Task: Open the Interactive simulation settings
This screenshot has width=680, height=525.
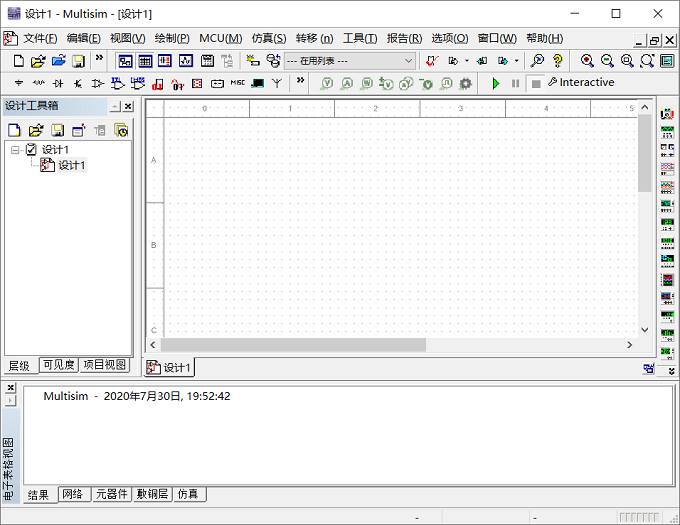Action: pyautogui.click(x=581, y=82)
